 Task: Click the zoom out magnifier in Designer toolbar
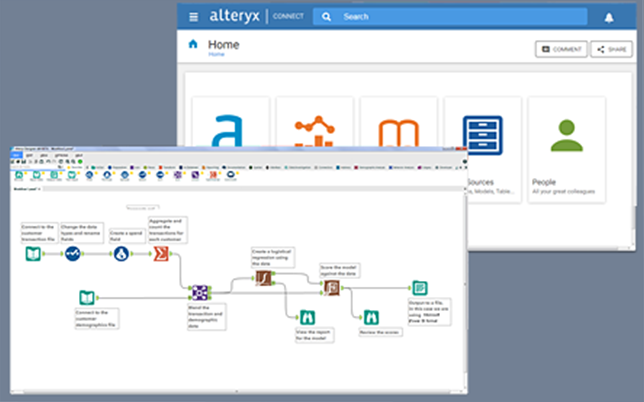point(73,161)
